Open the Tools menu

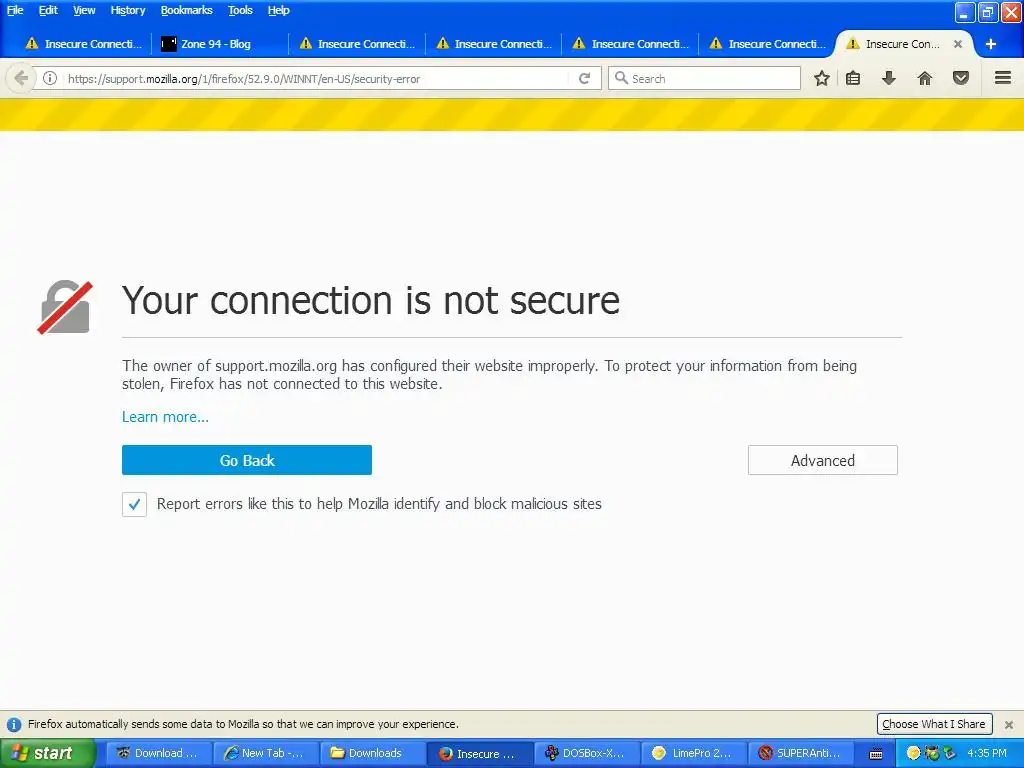[240, 10]
